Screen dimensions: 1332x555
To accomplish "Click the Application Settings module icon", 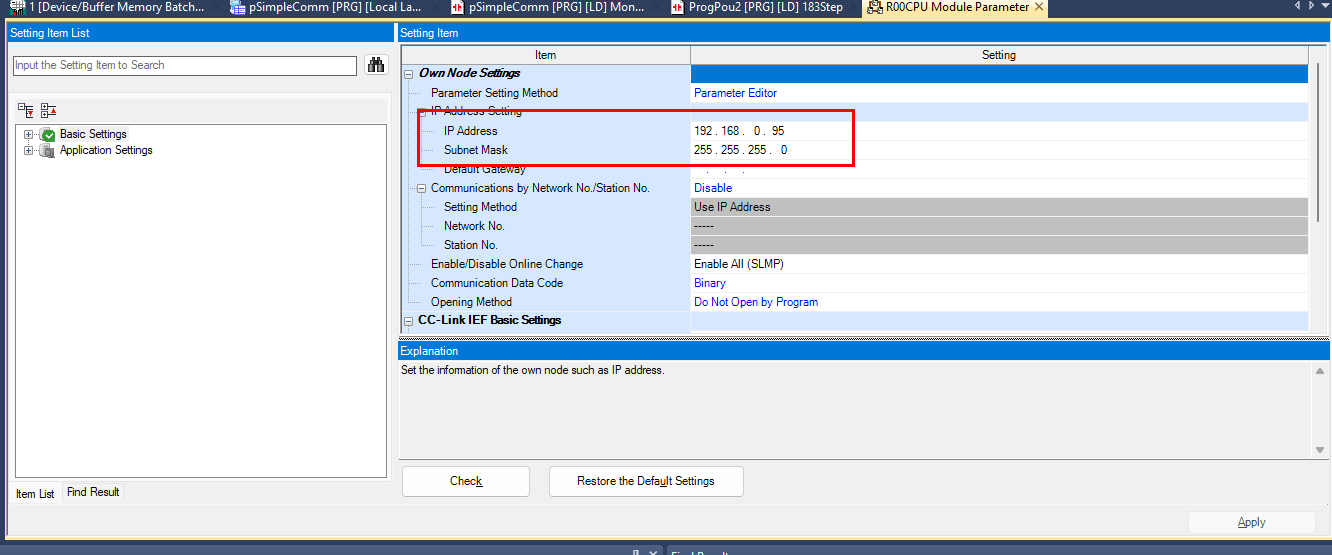I will point(47,150).
